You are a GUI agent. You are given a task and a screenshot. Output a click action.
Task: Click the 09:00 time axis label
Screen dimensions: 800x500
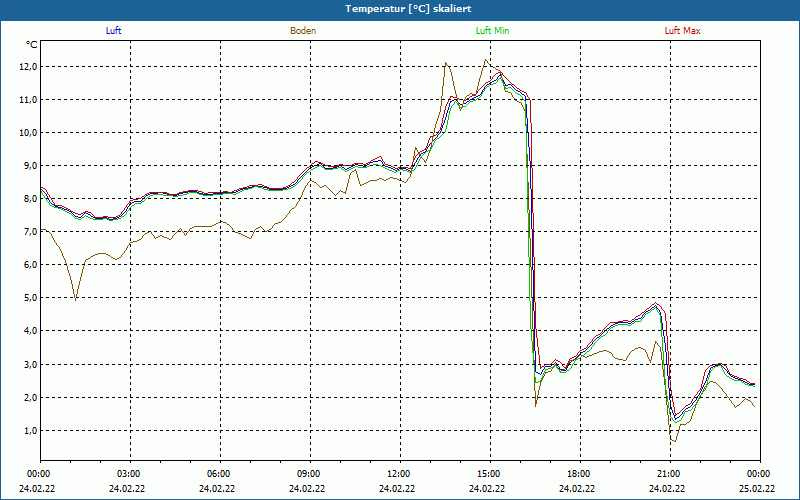[310, 474]
